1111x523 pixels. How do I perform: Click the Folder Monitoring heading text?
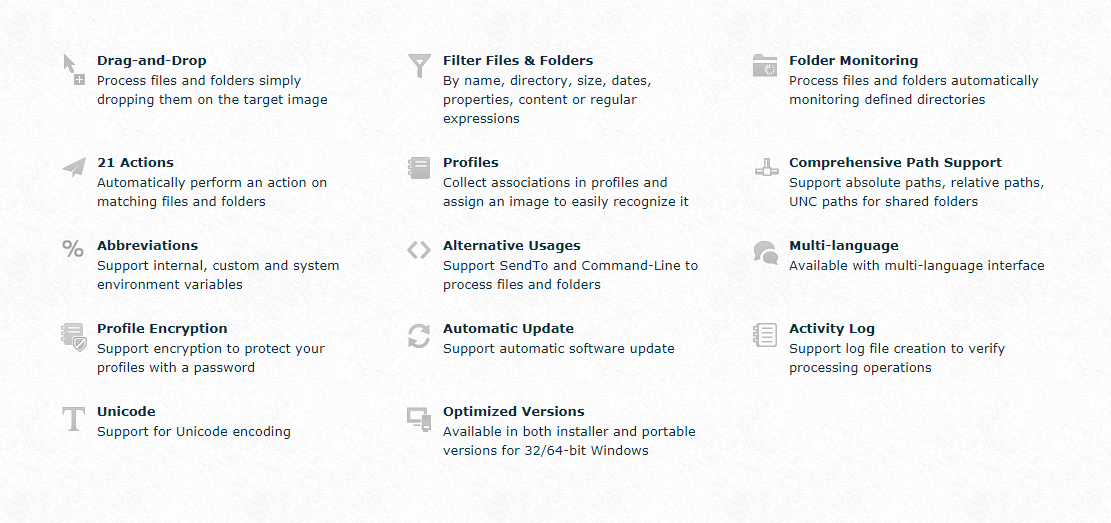coord(853,61)
